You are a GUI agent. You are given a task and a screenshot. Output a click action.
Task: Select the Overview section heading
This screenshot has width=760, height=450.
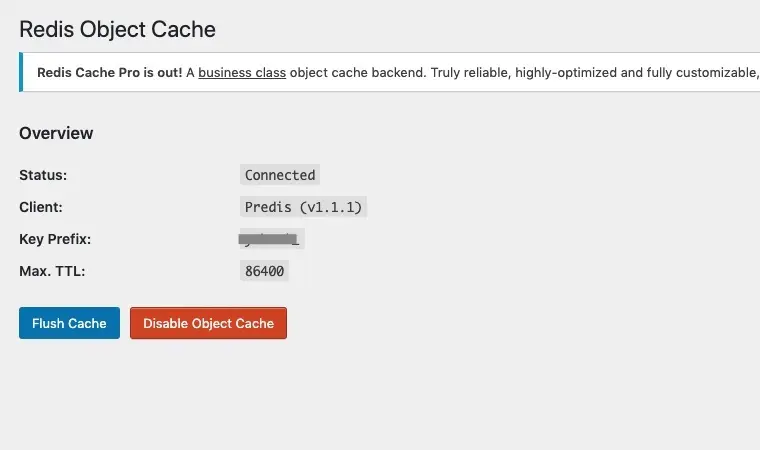point(56,133)
